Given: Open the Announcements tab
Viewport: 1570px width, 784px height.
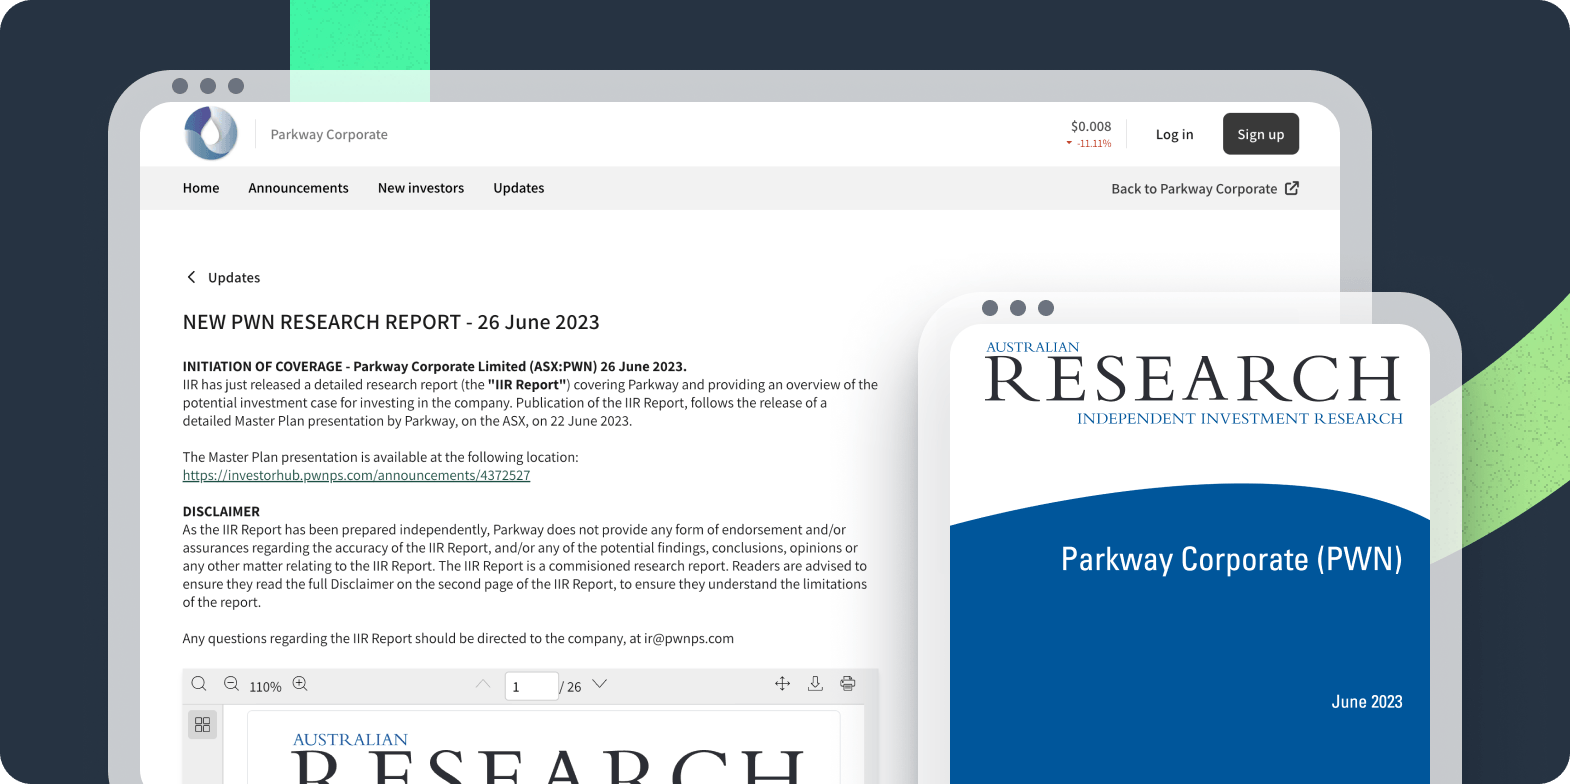Looking at the screenshot, I should (x=298, y=188).
